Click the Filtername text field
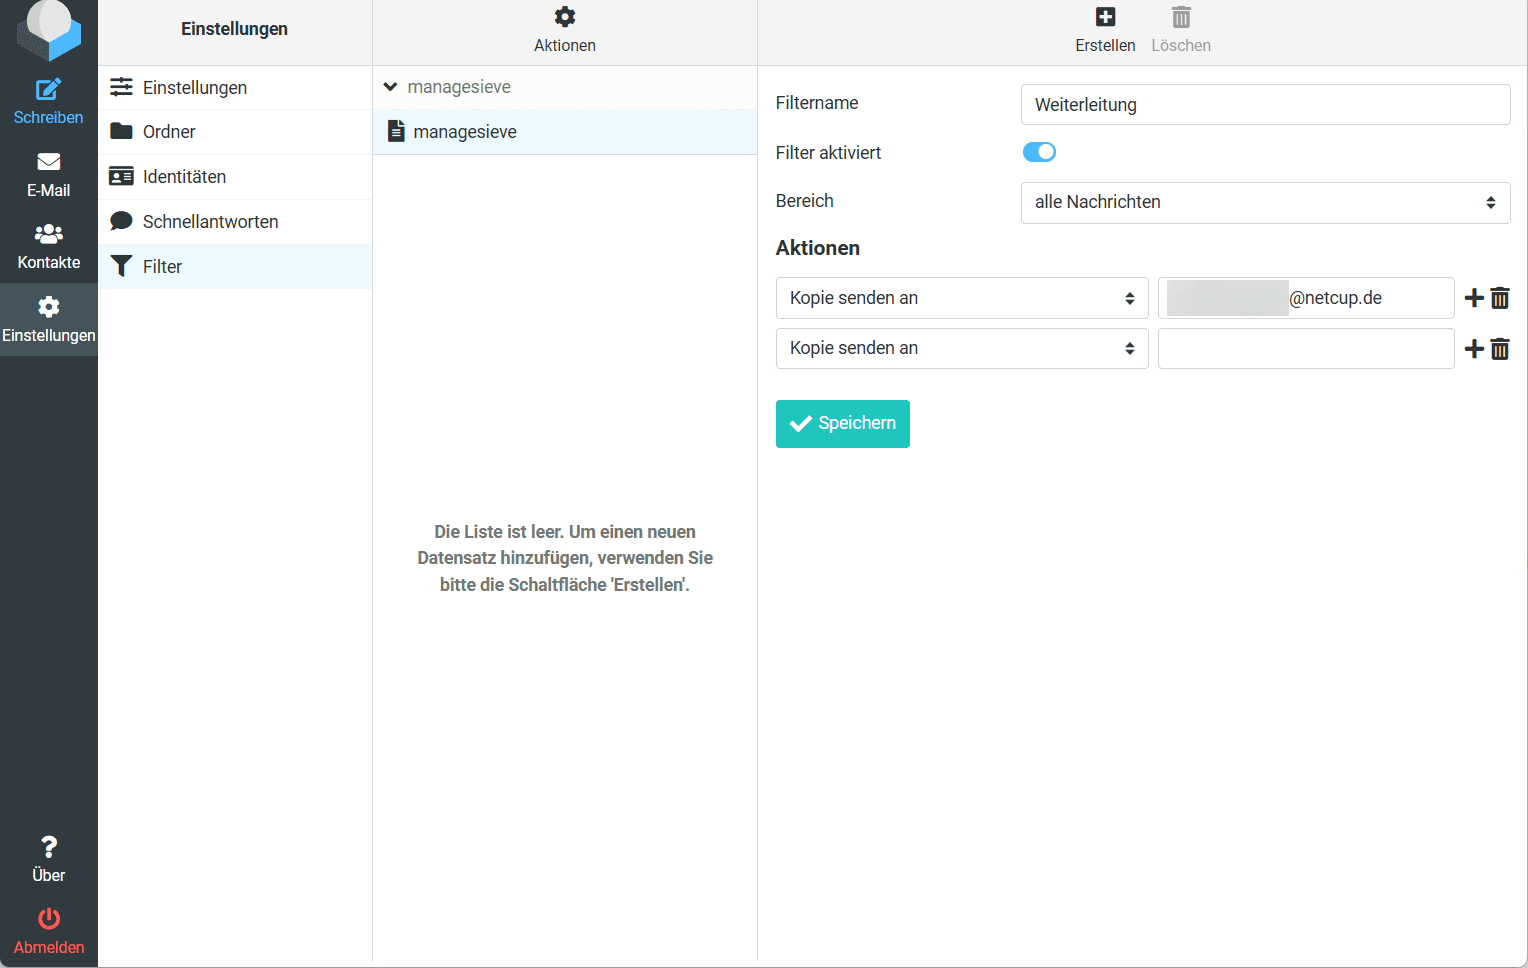This screenshot has width=1528, height=968. [x=1265, y=105]
